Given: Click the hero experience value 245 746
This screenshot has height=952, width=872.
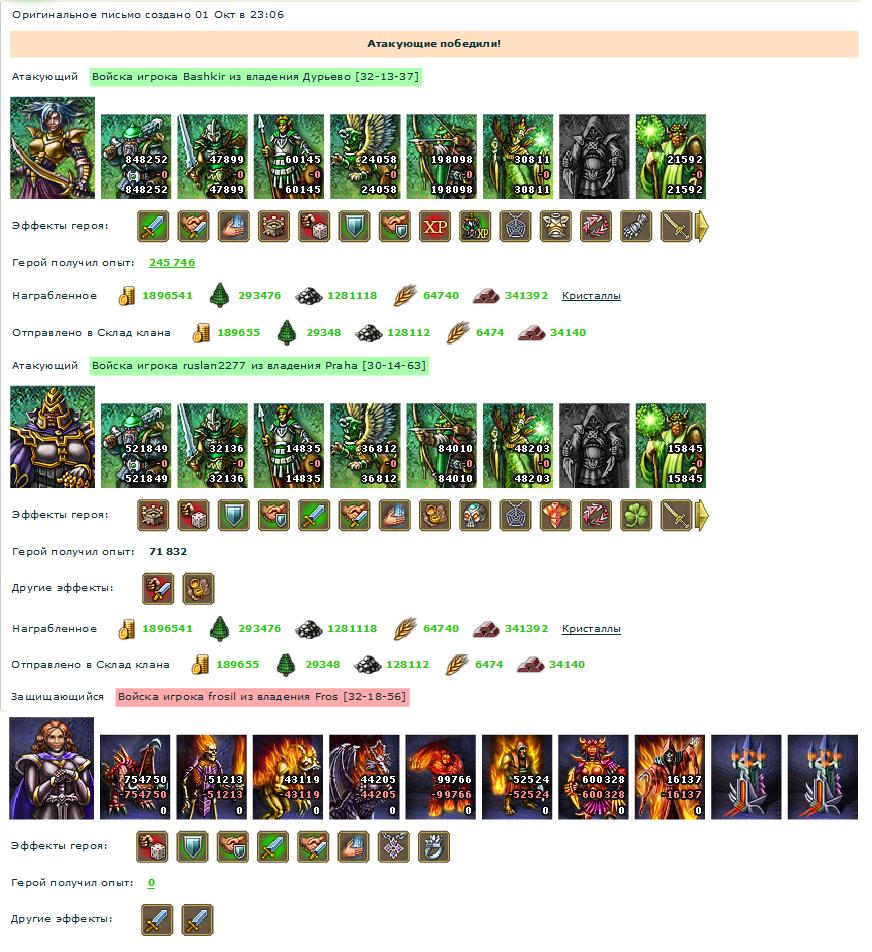Looking at the screenshot, I should (172, 263).
